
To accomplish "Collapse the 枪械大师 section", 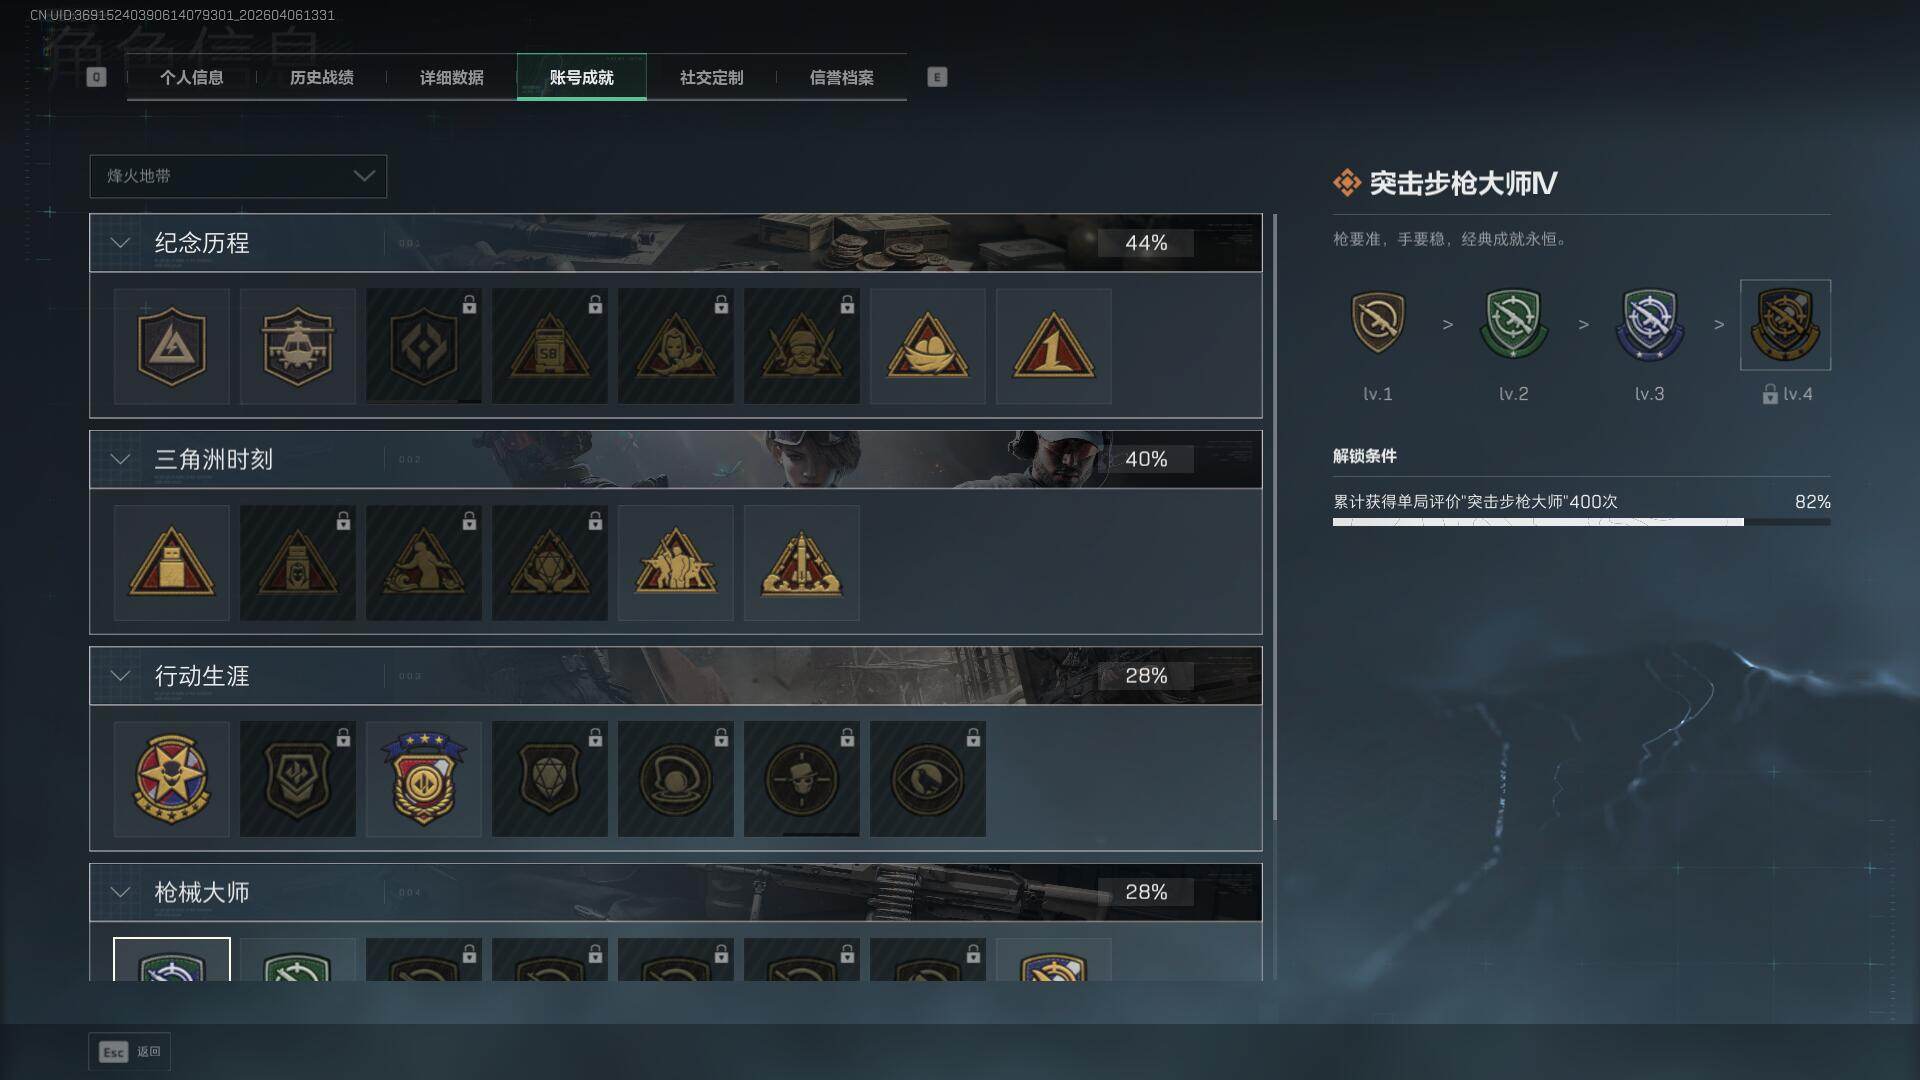I will pos(120,892).
